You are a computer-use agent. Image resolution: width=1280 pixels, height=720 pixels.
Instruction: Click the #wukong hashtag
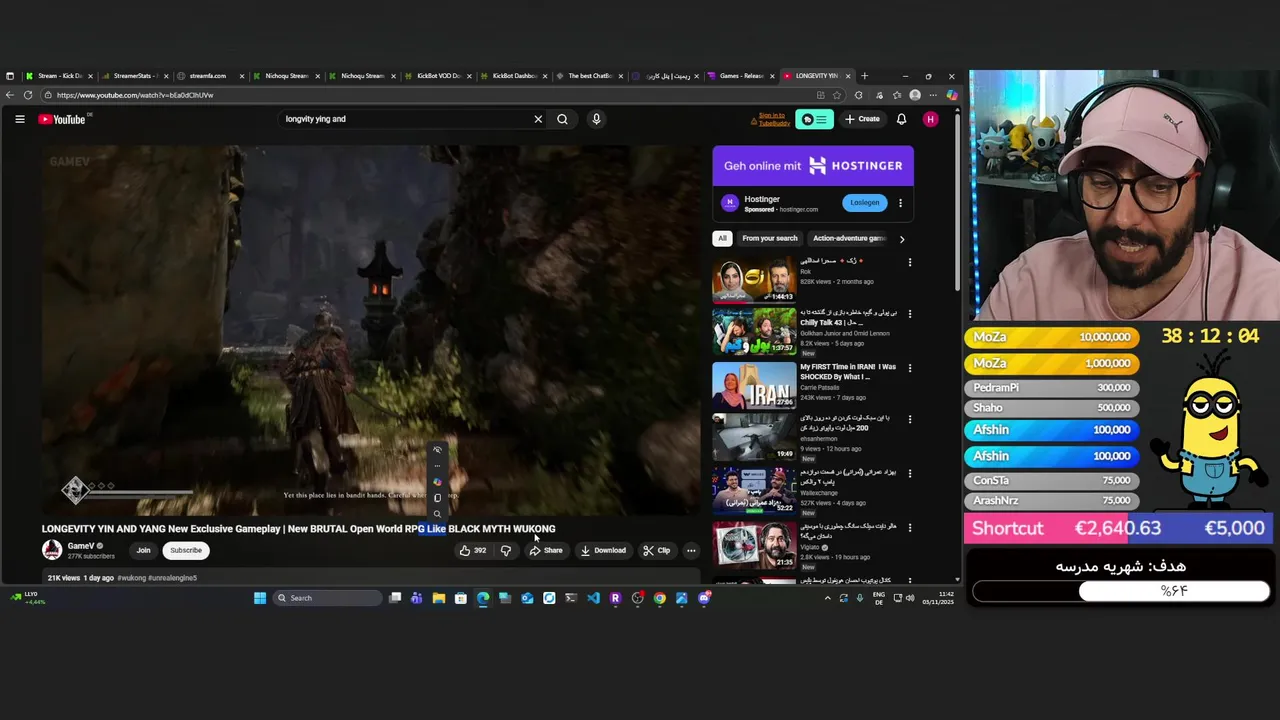pos(131,578)
